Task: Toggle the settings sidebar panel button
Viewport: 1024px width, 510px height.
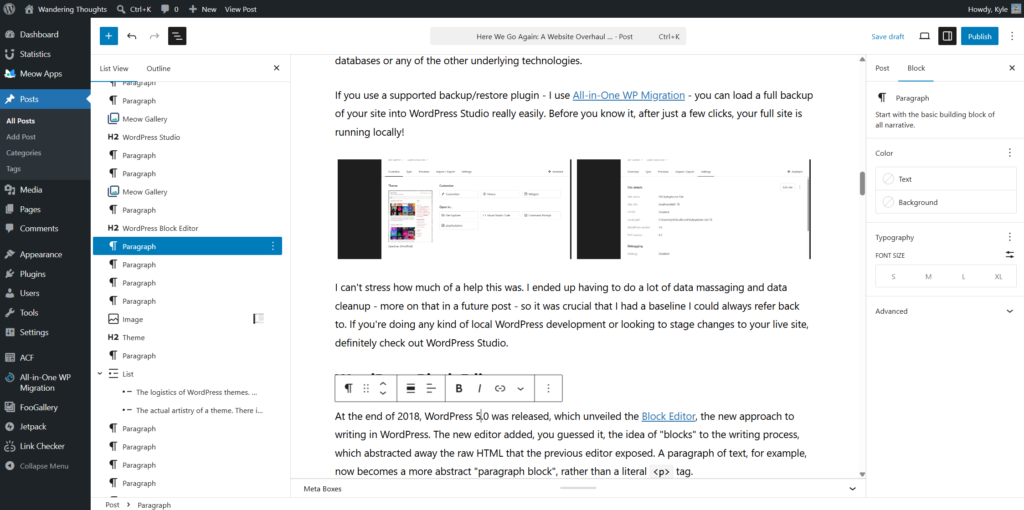Action: (x=948, y=36)
